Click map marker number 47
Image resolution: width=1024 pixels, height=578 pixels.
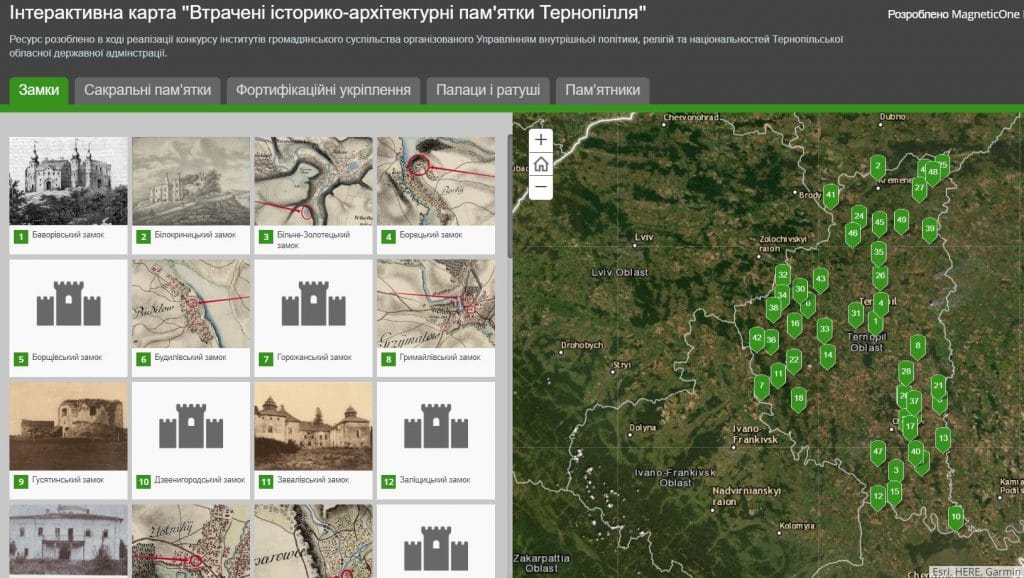878,452
